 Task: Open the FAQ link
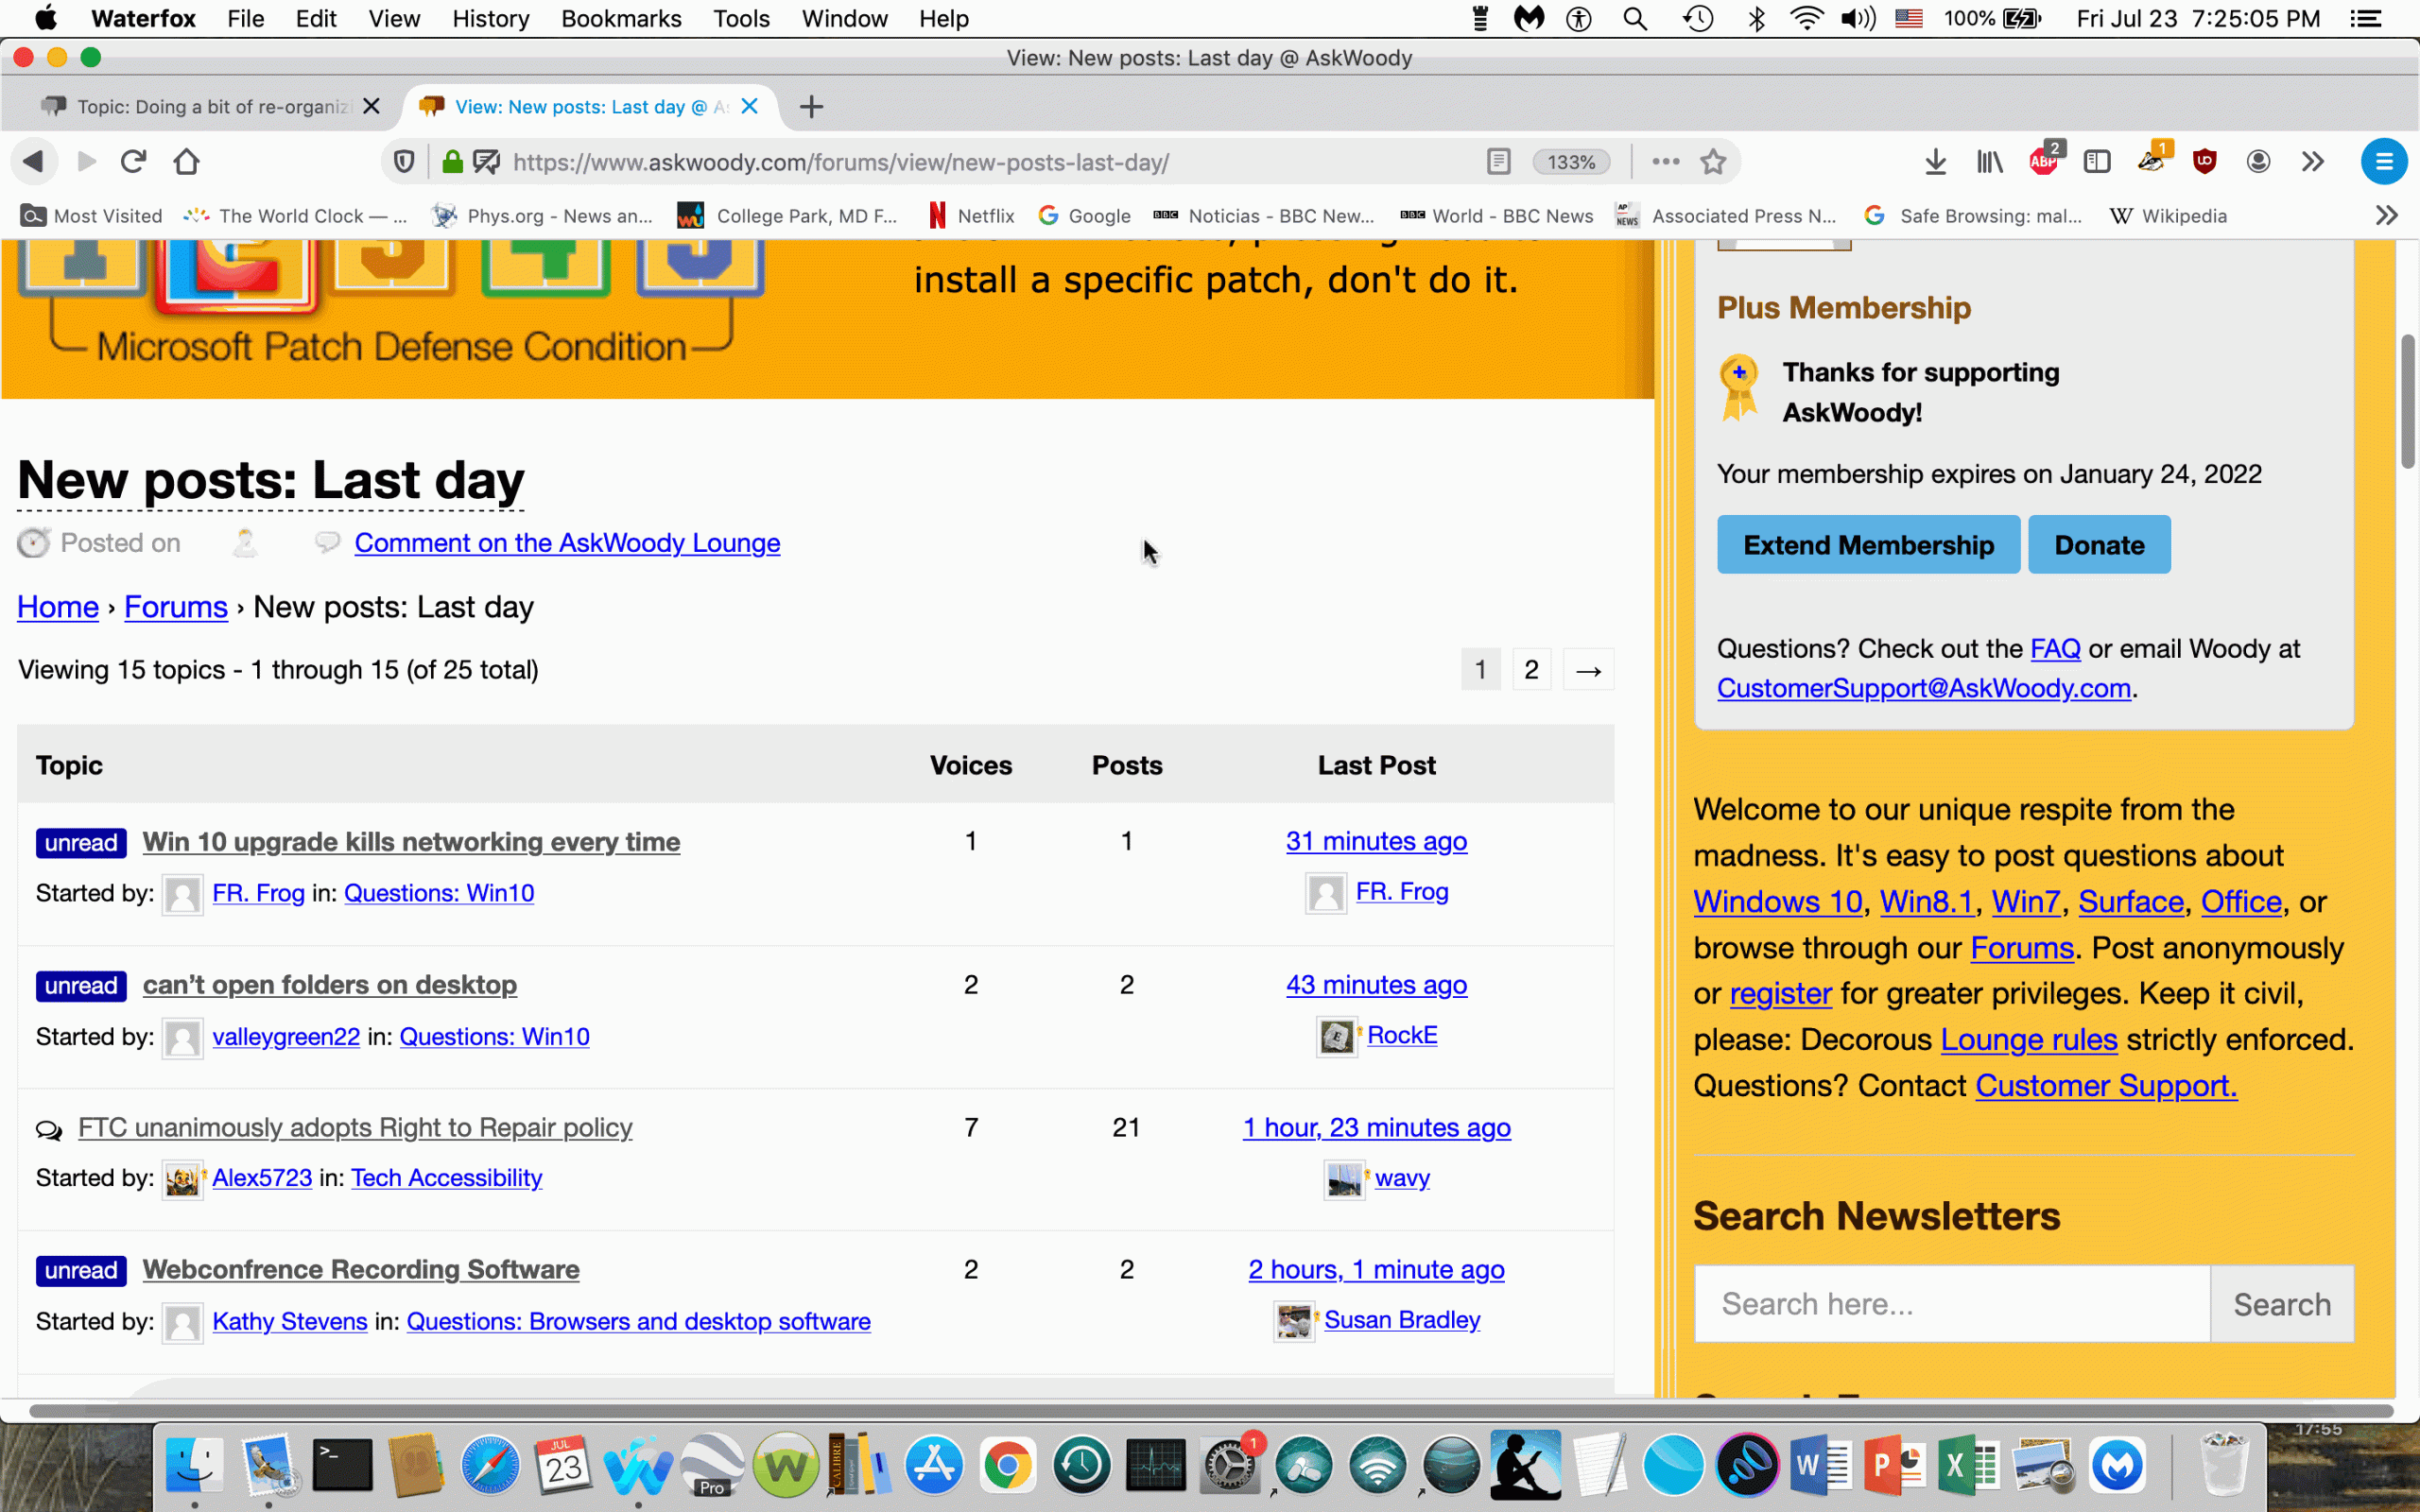click(2055, 649)
